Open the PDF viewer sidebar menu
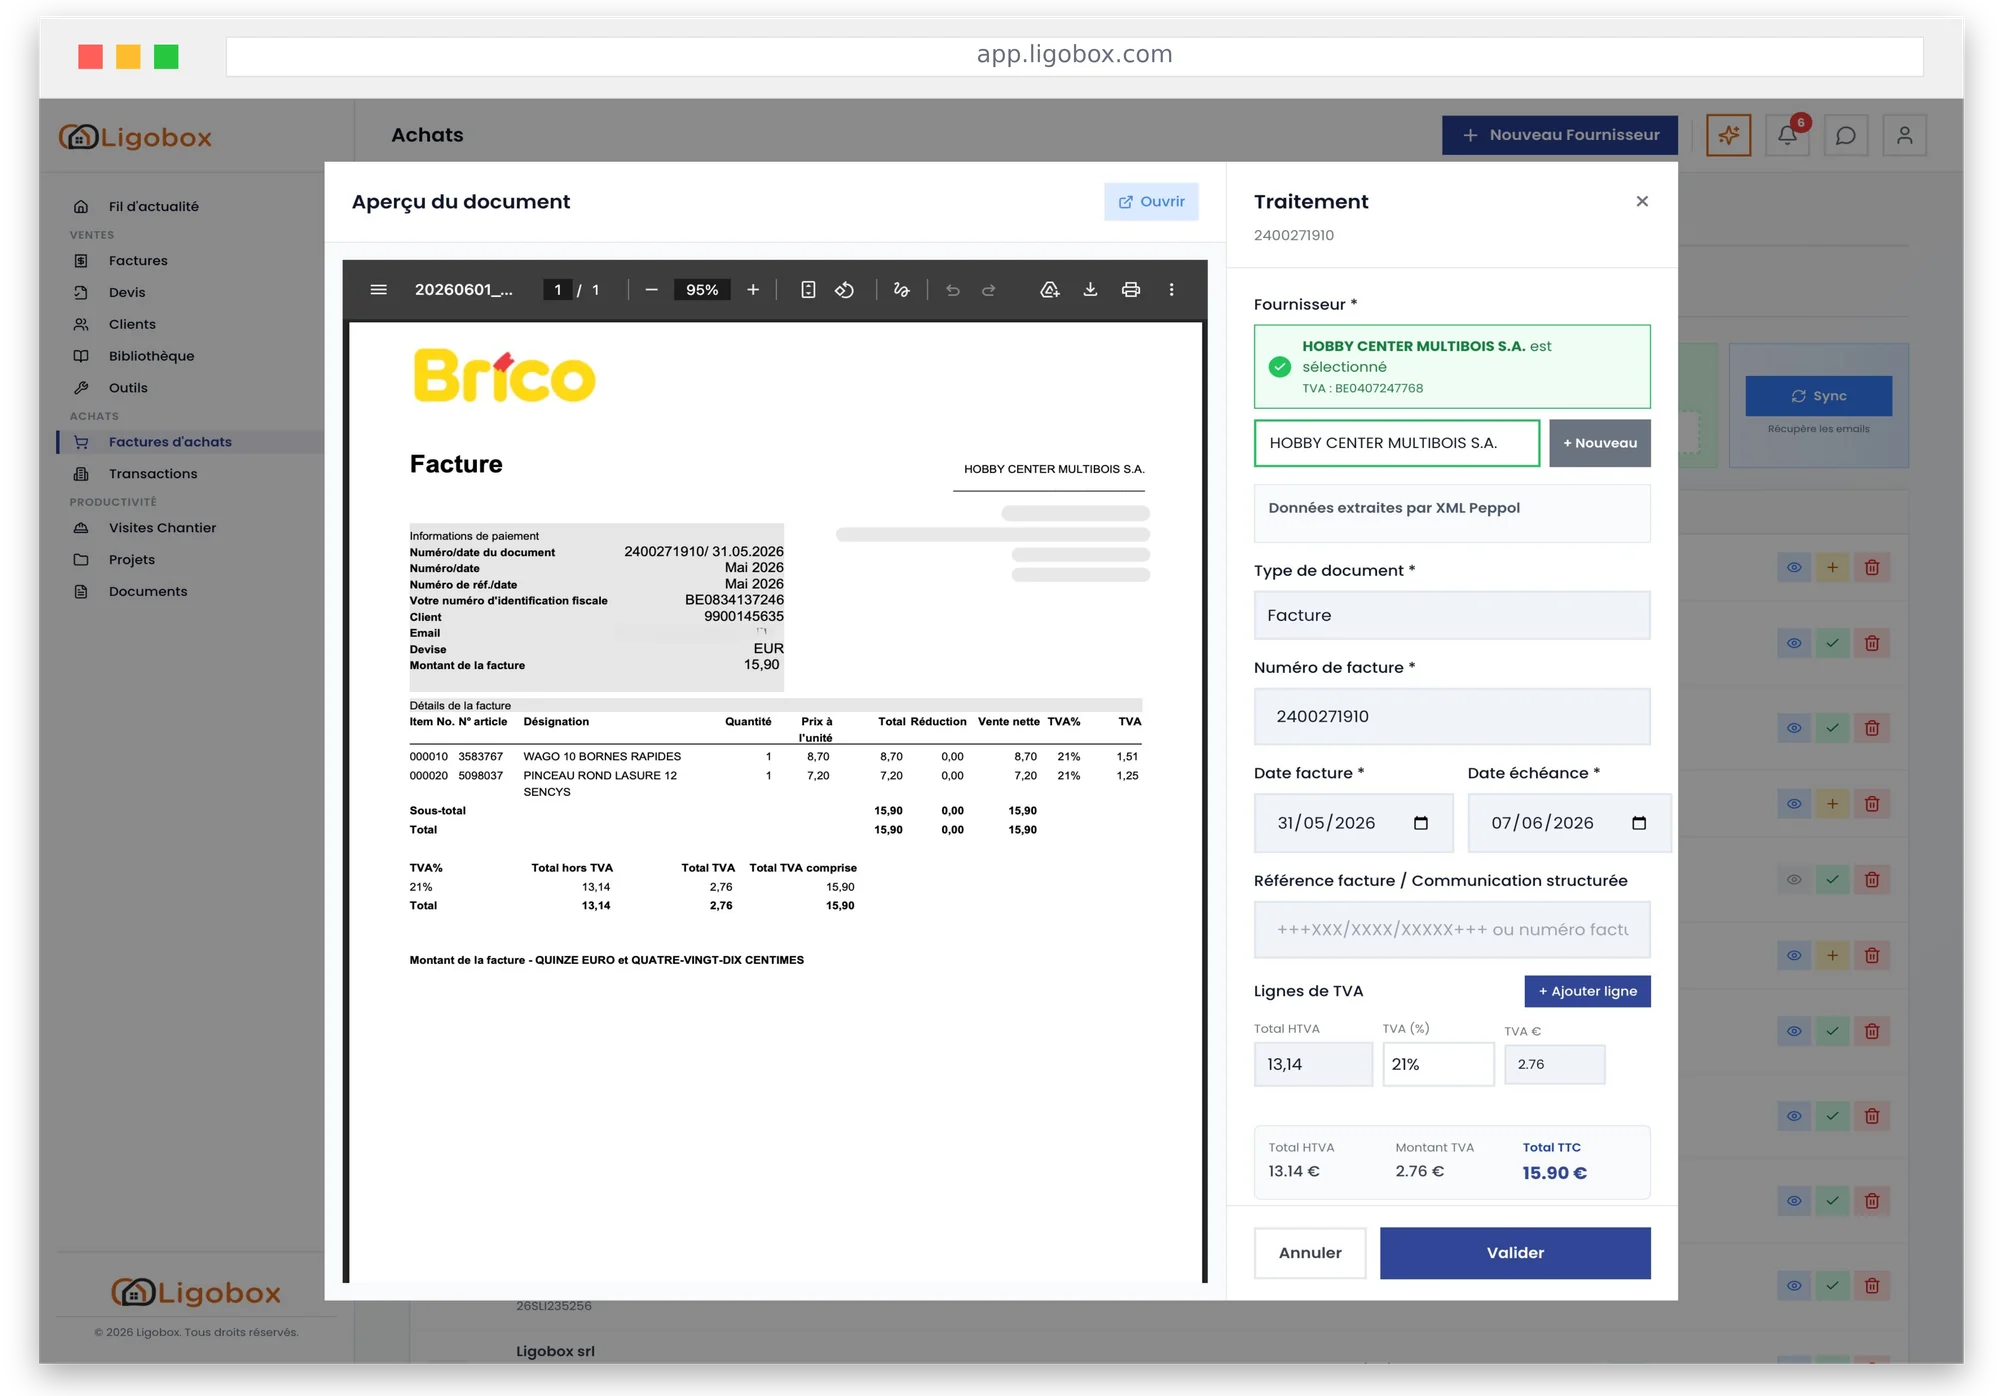This screenshot has height=1396, width=2000. [378, 290]
